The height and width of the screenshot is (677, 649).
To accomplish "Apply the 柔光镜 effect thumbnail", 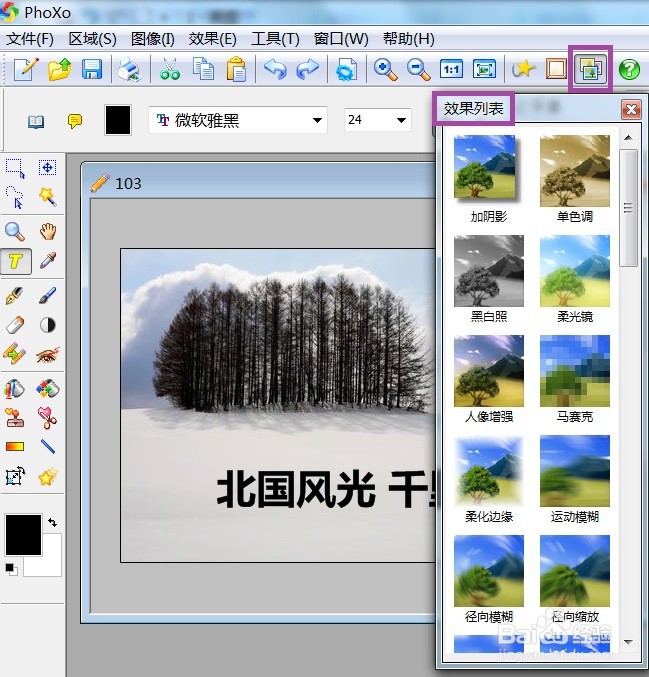I will pos(575,270).
